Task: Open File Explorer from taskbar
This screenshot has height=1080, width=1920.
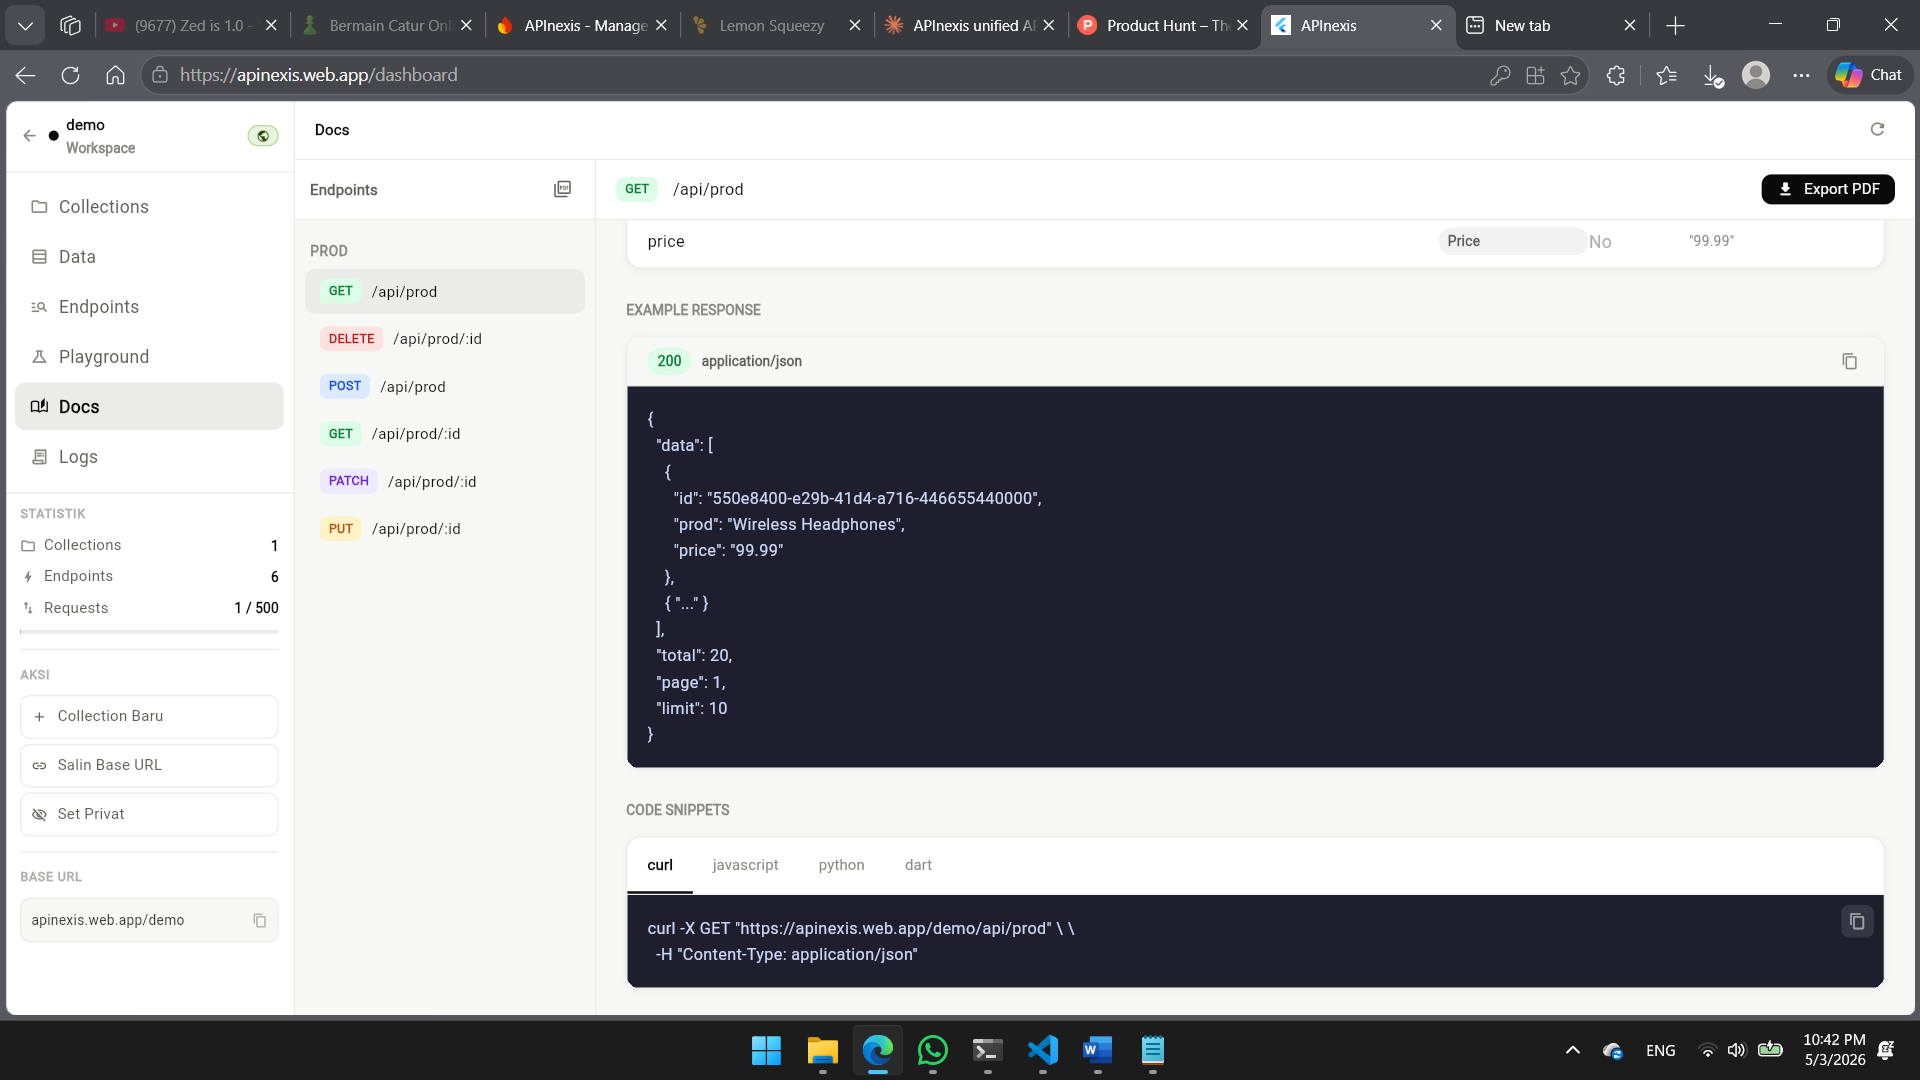Action: 822,1051
